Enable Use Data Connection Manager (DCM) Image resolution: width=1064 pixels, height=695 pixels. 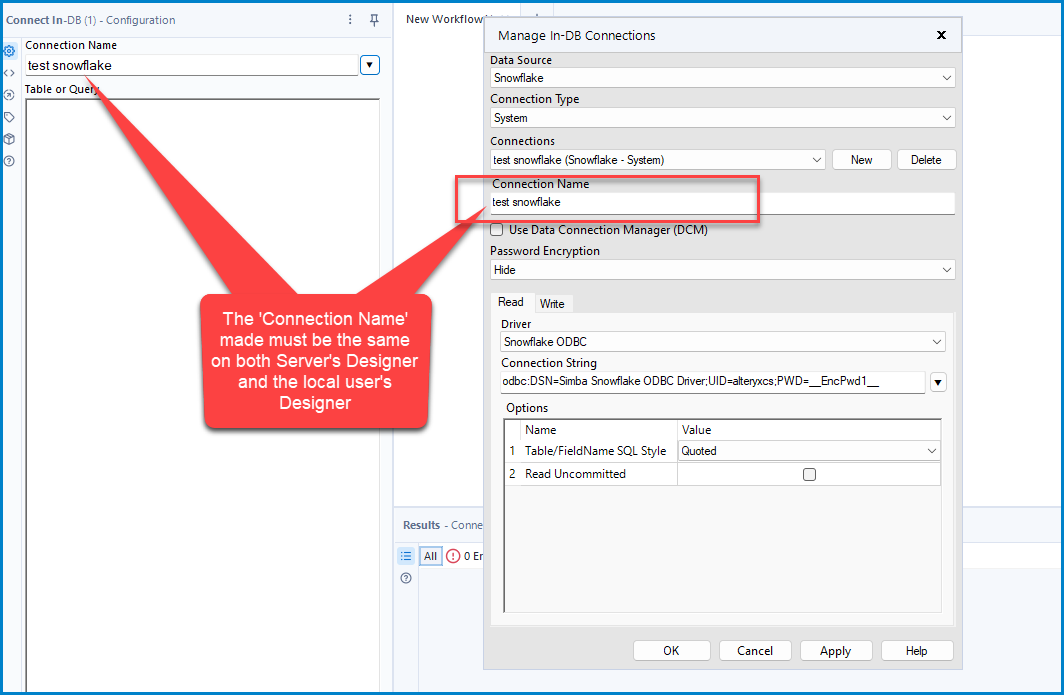(497, 229)
